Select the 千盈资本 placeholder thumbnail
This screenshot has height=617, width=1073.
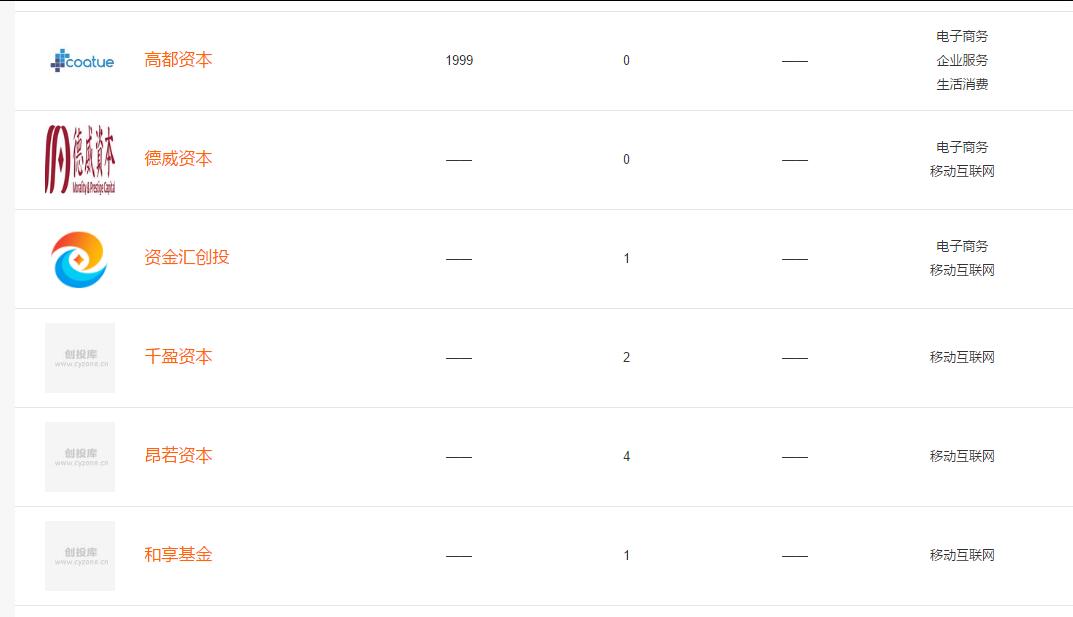pos(80,358)
